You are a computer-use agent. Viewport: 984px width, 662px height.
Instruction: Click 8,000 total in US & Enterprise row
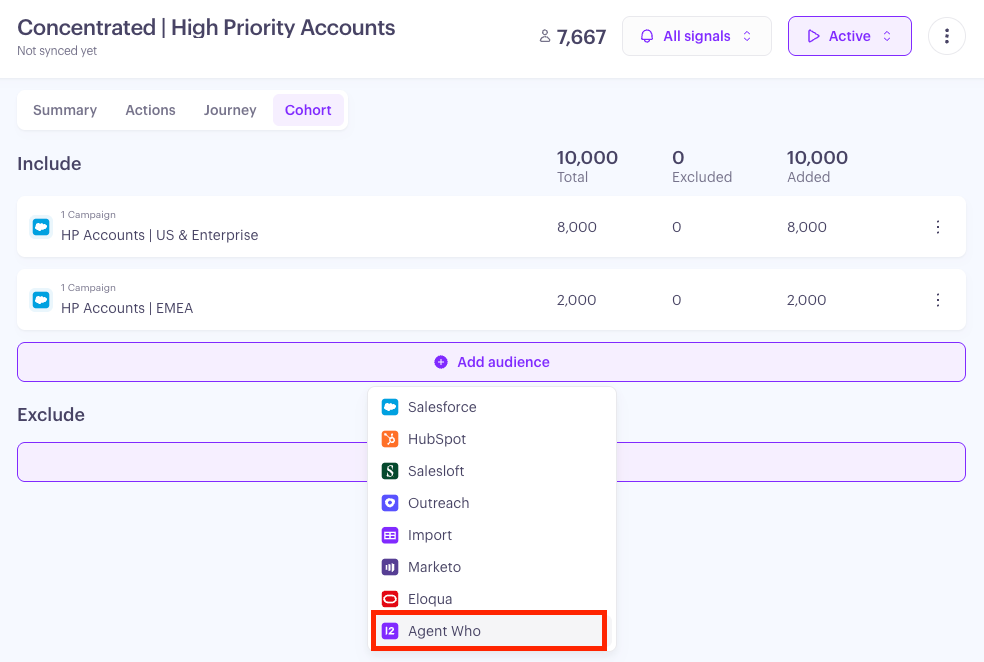tap(577, 227)
